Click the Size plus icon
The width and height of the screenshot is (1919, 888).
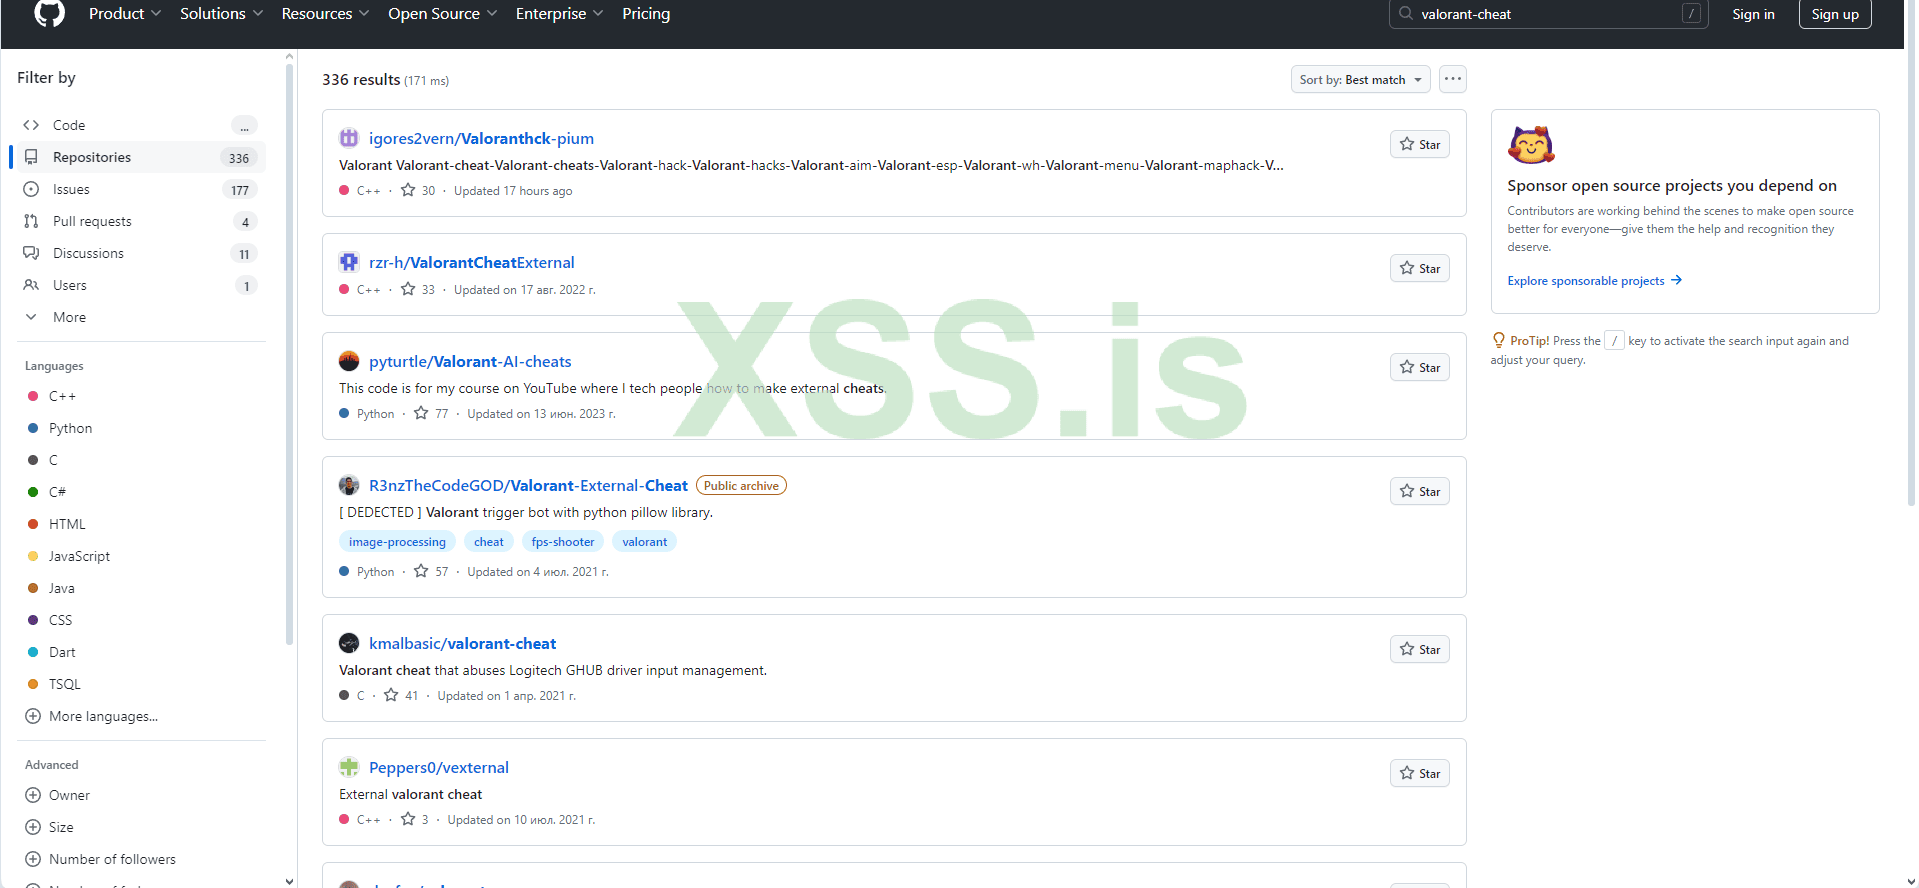33,827
